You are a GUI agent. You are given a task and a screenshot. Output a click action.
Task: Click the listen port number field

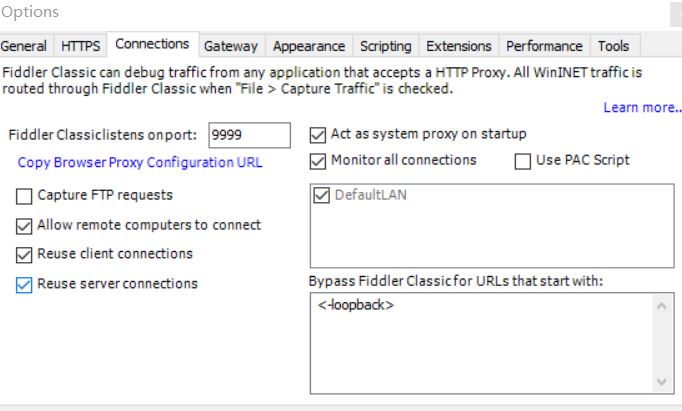click(x=249, y=135)
